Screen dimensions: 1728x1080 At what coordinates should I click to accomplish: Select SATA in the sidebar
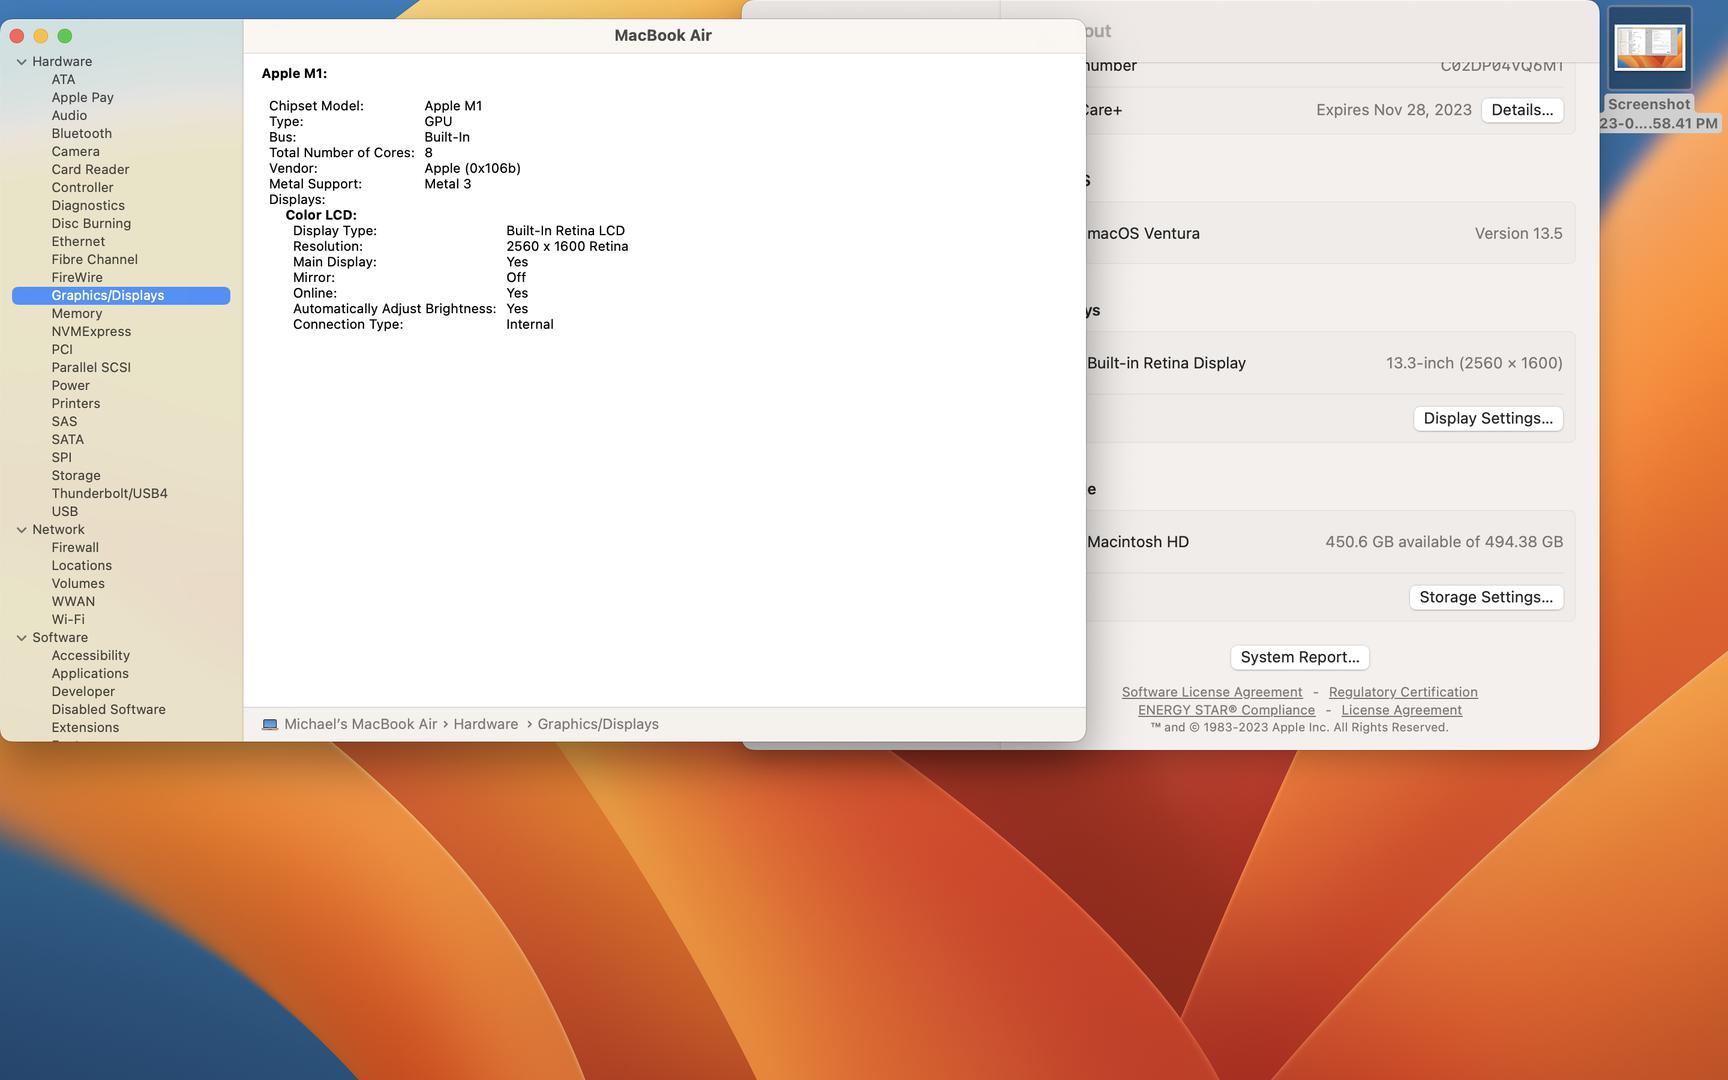pyautogui.click(x=67, y=440)
